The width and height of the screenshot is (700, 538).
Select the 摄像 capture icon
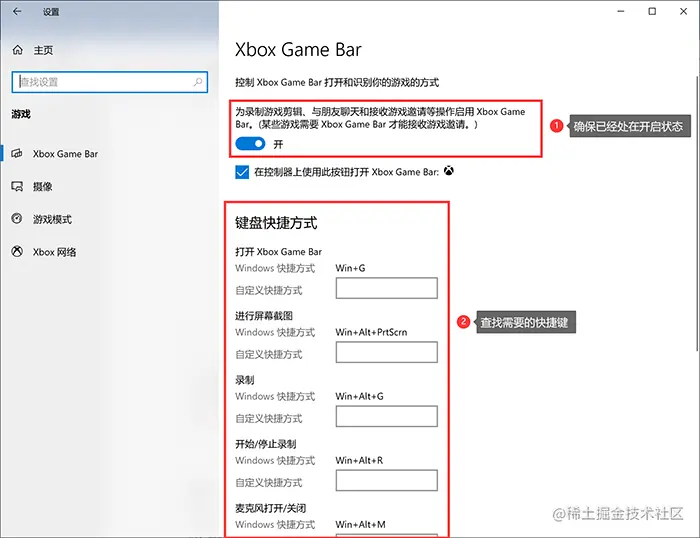[x=17, y=186]
